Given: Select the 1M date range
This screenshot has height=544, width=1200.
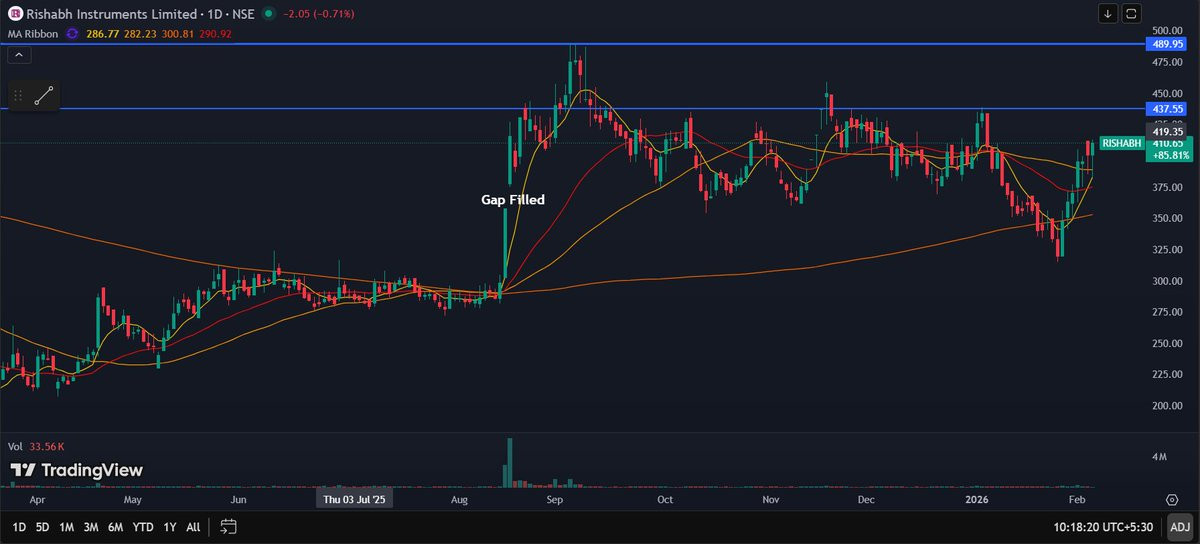Looking at the screenshot, I should [x=67, y=526].
